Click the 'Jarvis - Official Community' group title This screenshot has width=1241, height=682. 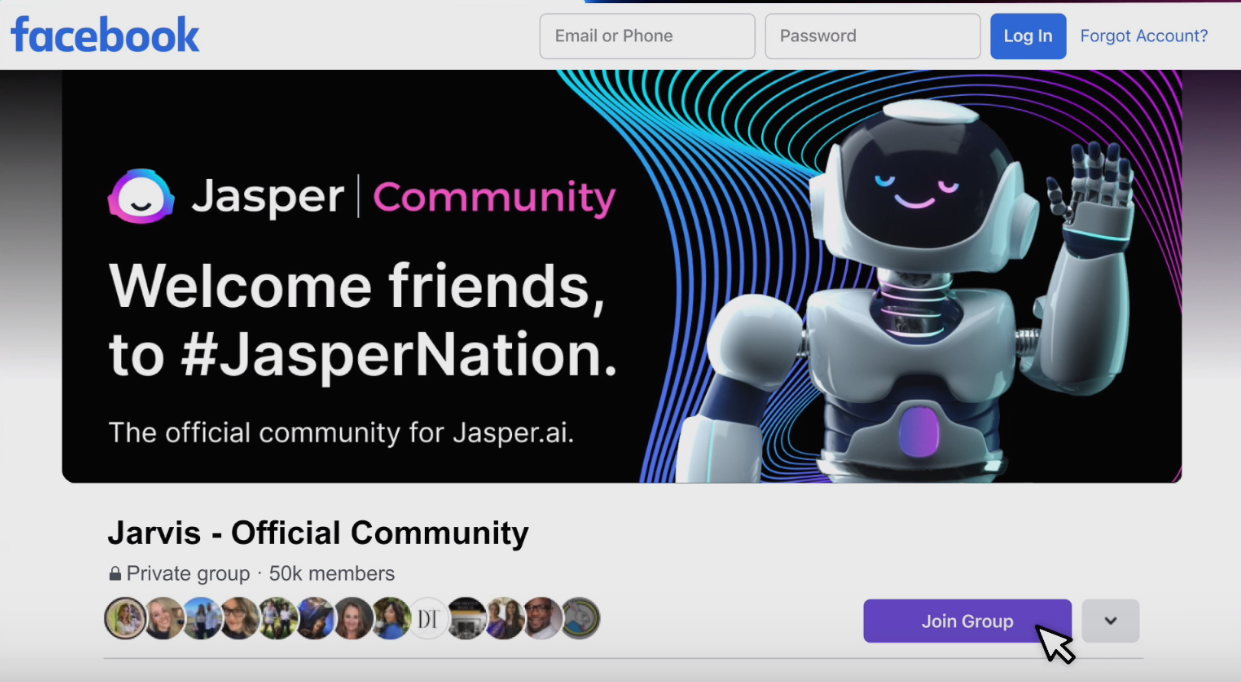click(x=318, y=533)
